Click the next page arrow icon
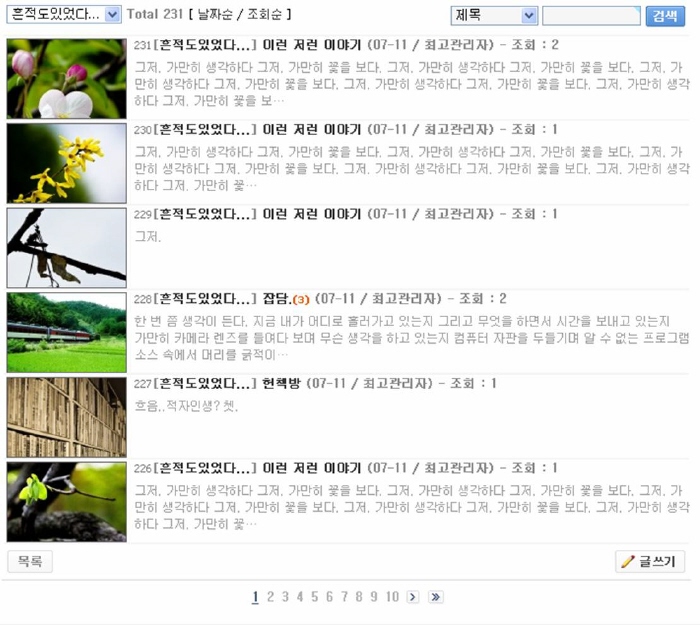 [x=413, y=597]
